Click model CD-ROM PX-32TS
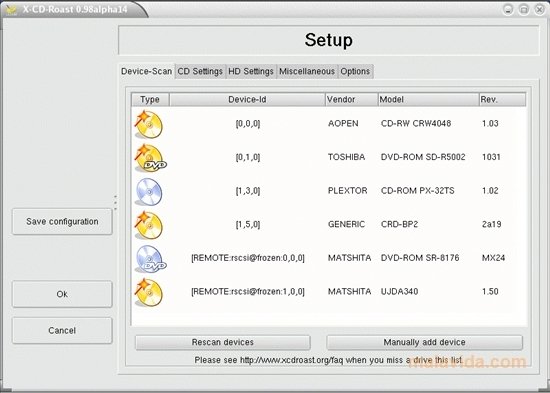This screenshot has height=393, width=550. pyautogui.click(x=417, y=191)
